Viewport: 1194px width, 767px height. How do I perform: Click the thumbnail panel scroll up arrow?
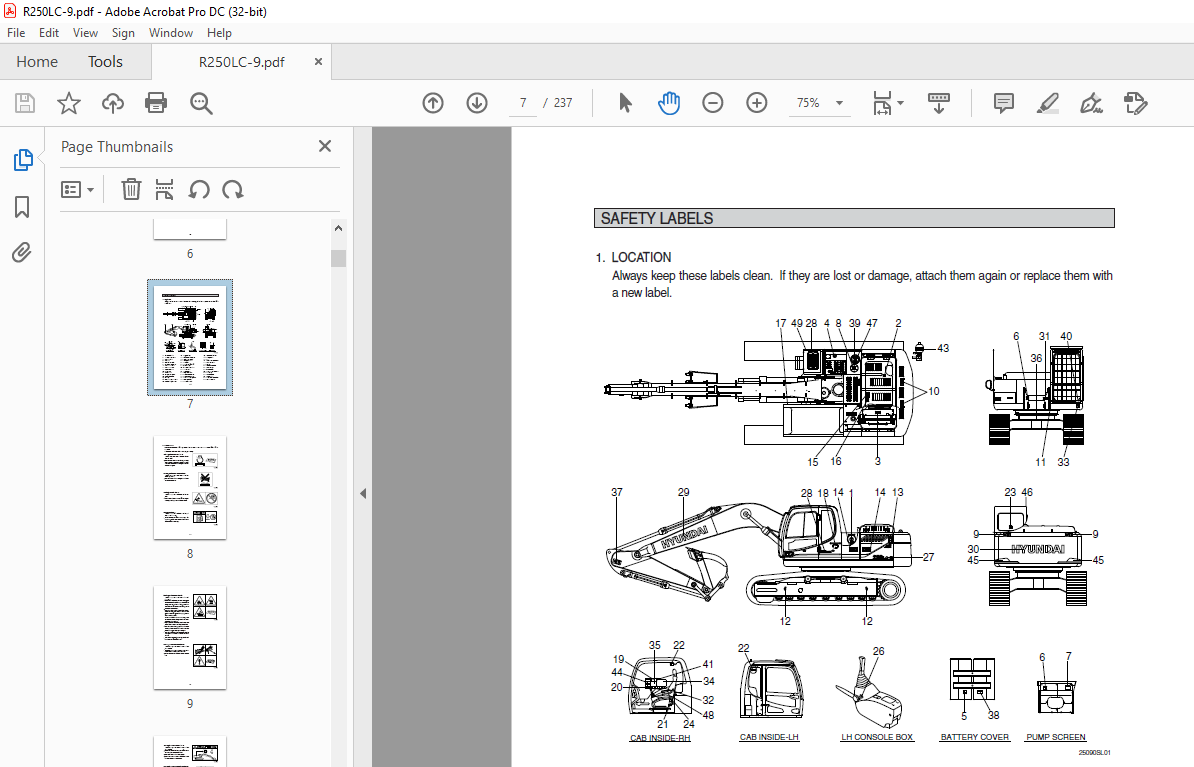tap(339, 228)
